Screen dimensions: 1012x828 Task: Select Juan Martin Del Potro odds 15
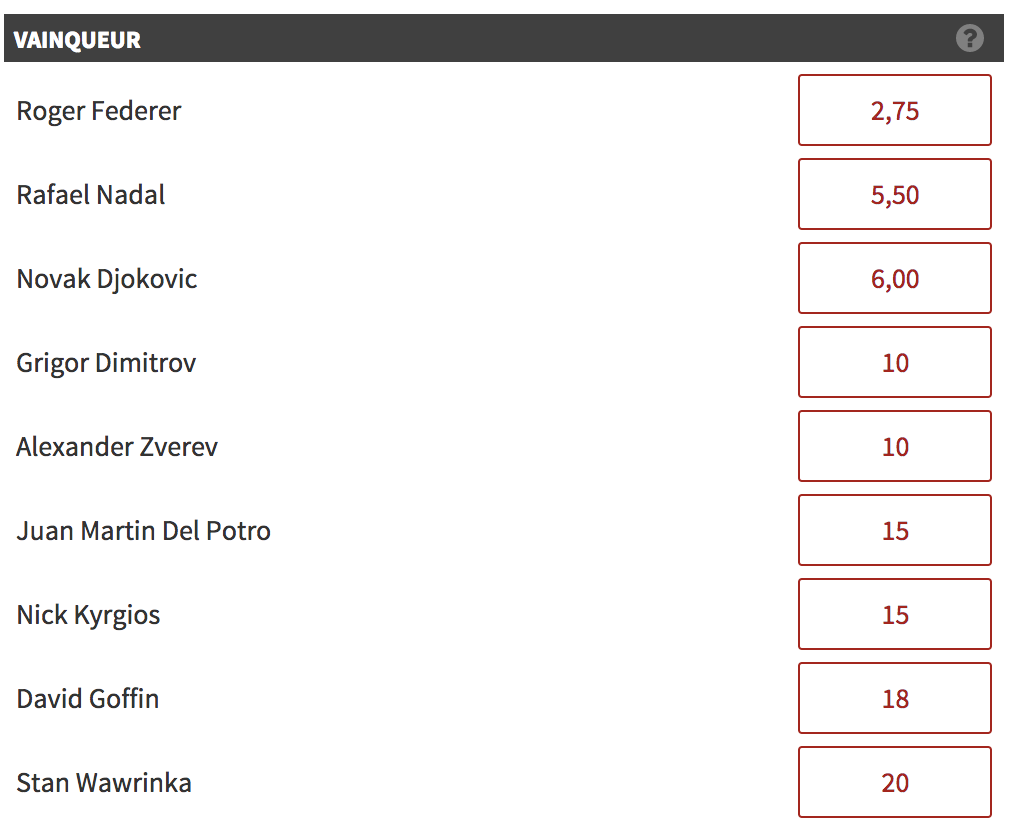click(x=895, y=530)
